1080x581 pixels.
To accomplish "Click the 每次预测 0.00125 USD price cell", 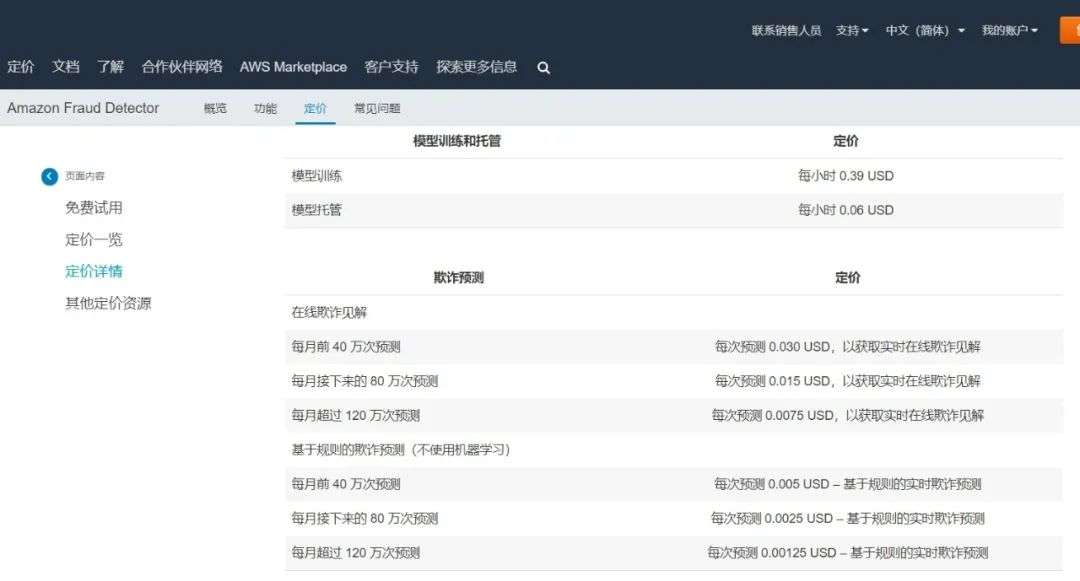I will pos(847,553).
